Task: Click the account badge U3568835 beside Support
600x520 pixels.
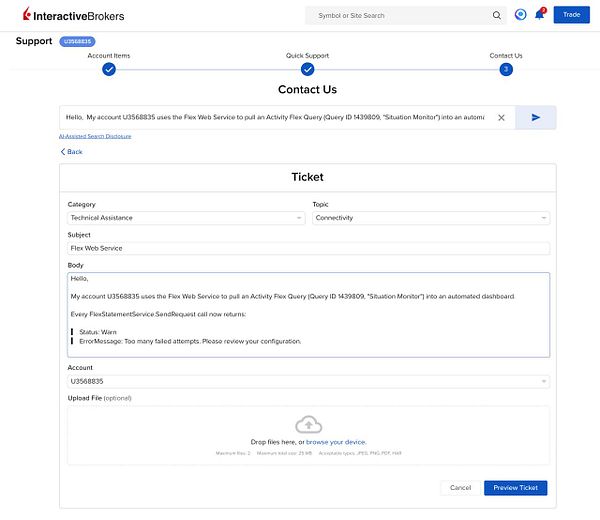Action: coord(77,41)
